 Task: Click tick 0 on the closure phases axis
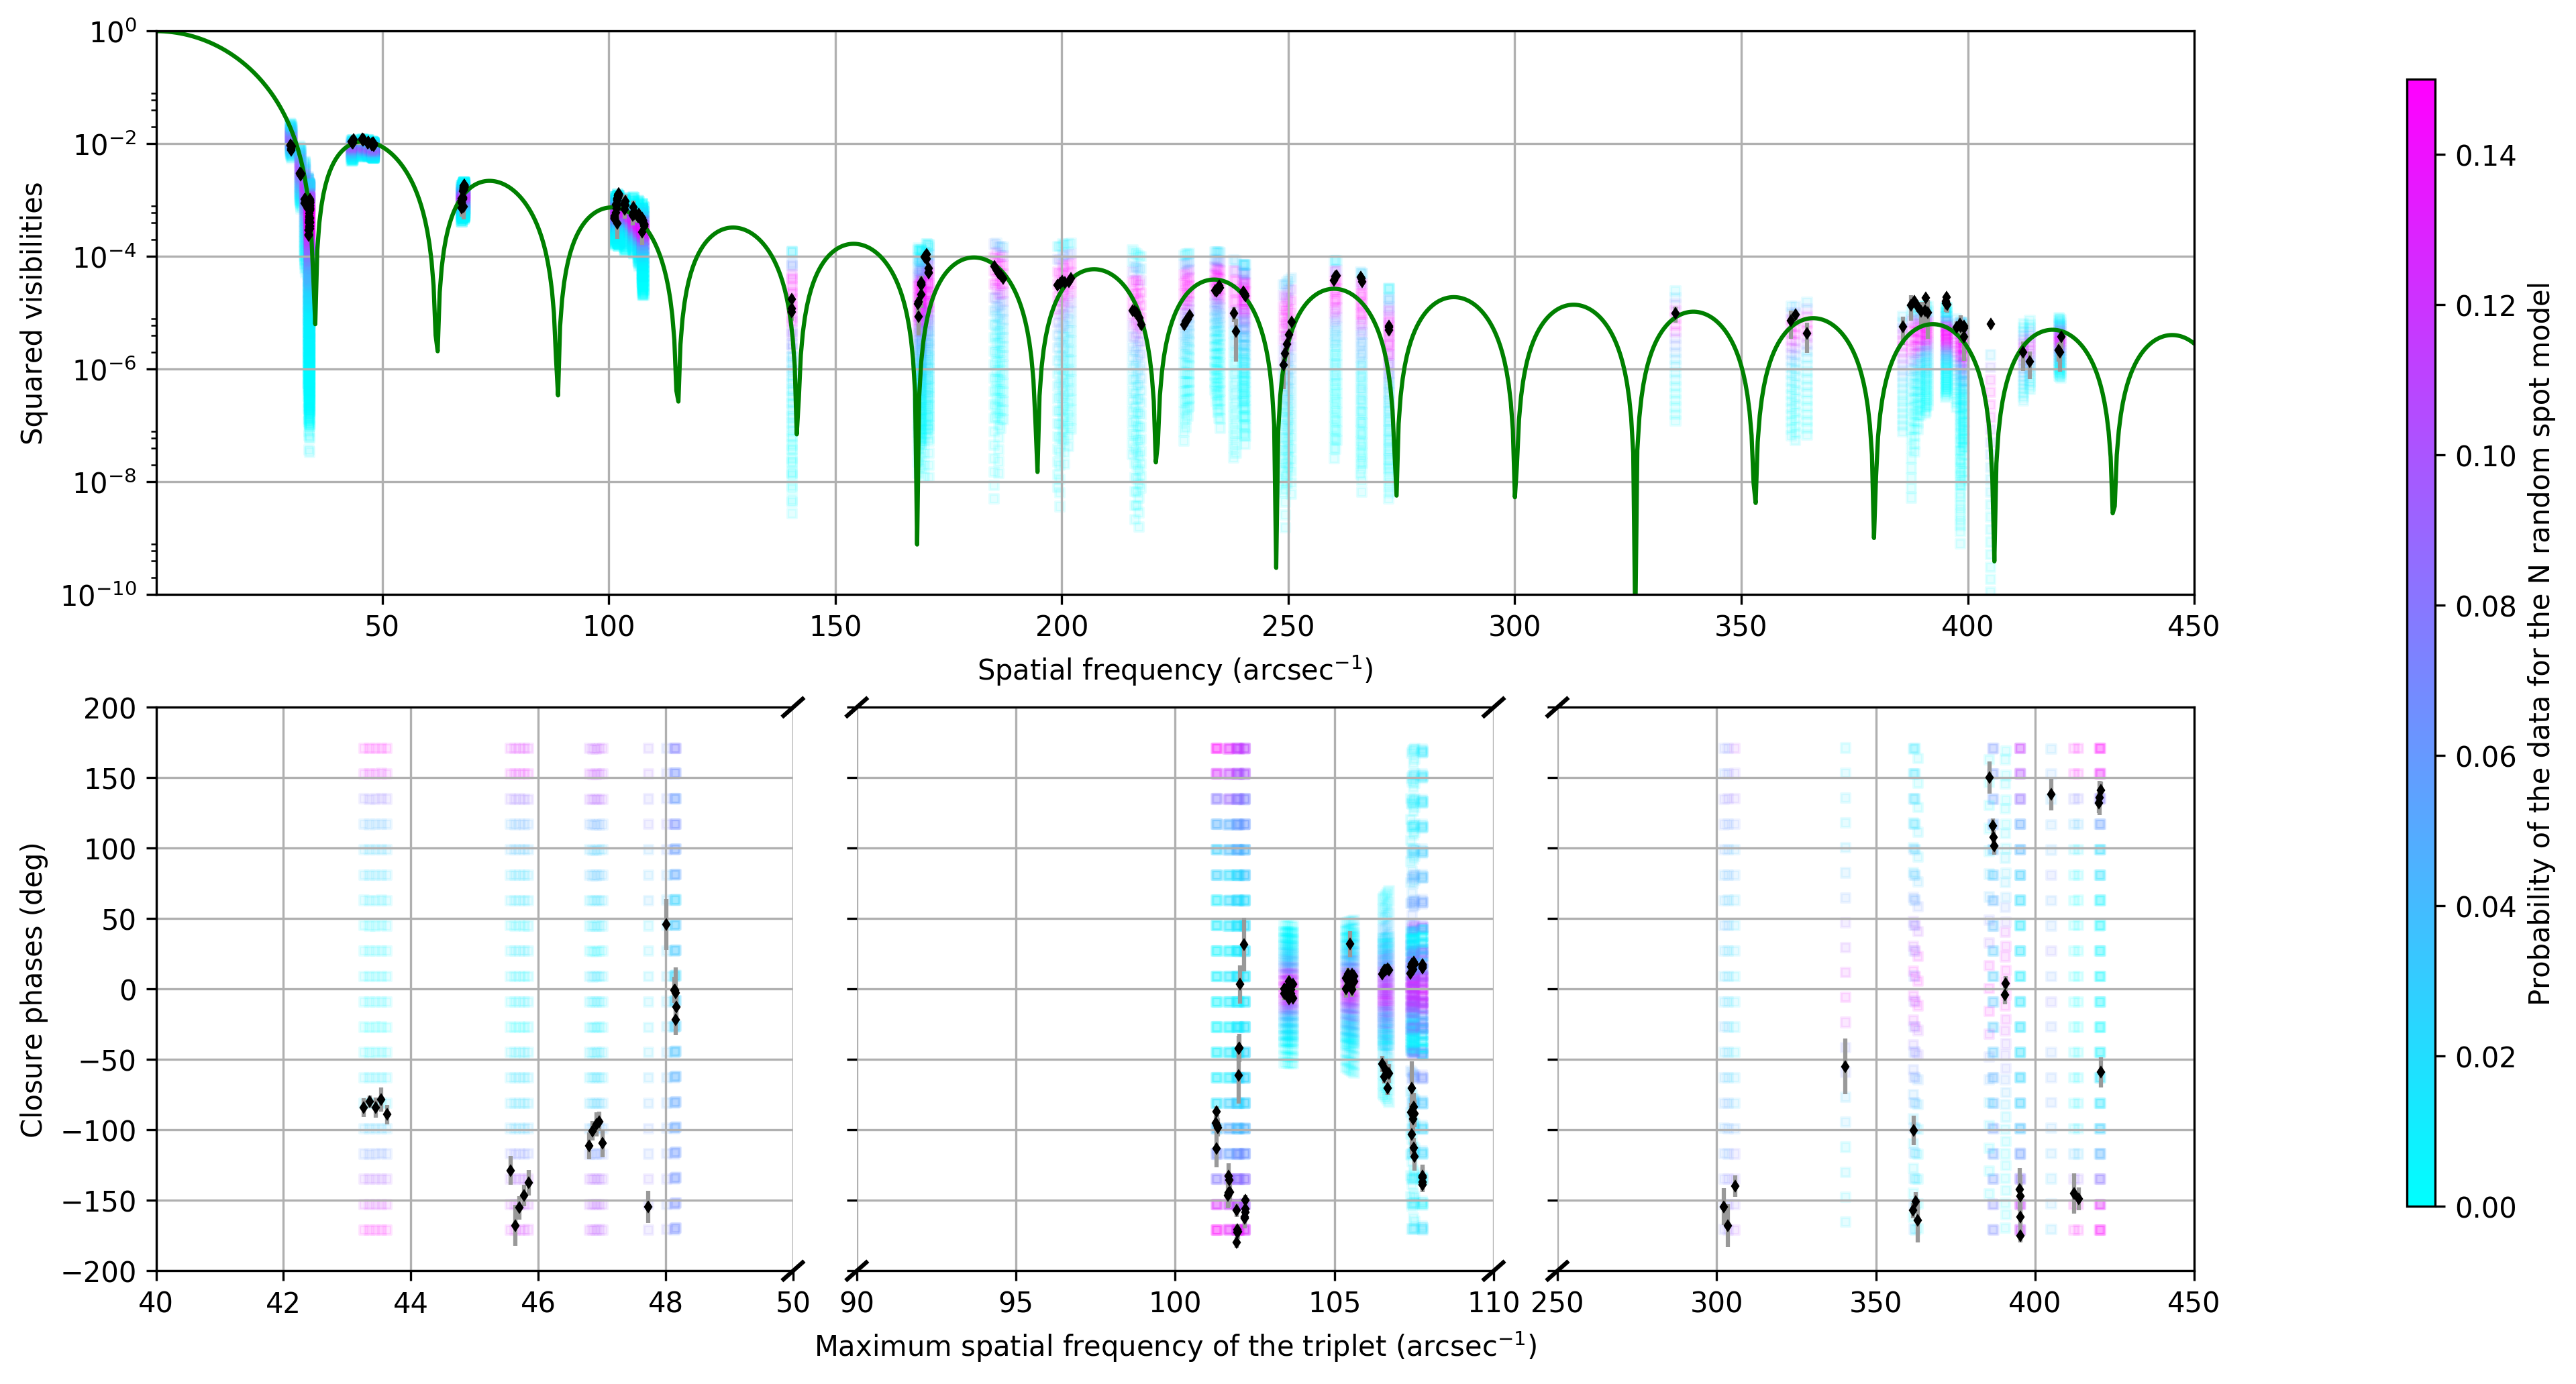(x=128, y=990)
